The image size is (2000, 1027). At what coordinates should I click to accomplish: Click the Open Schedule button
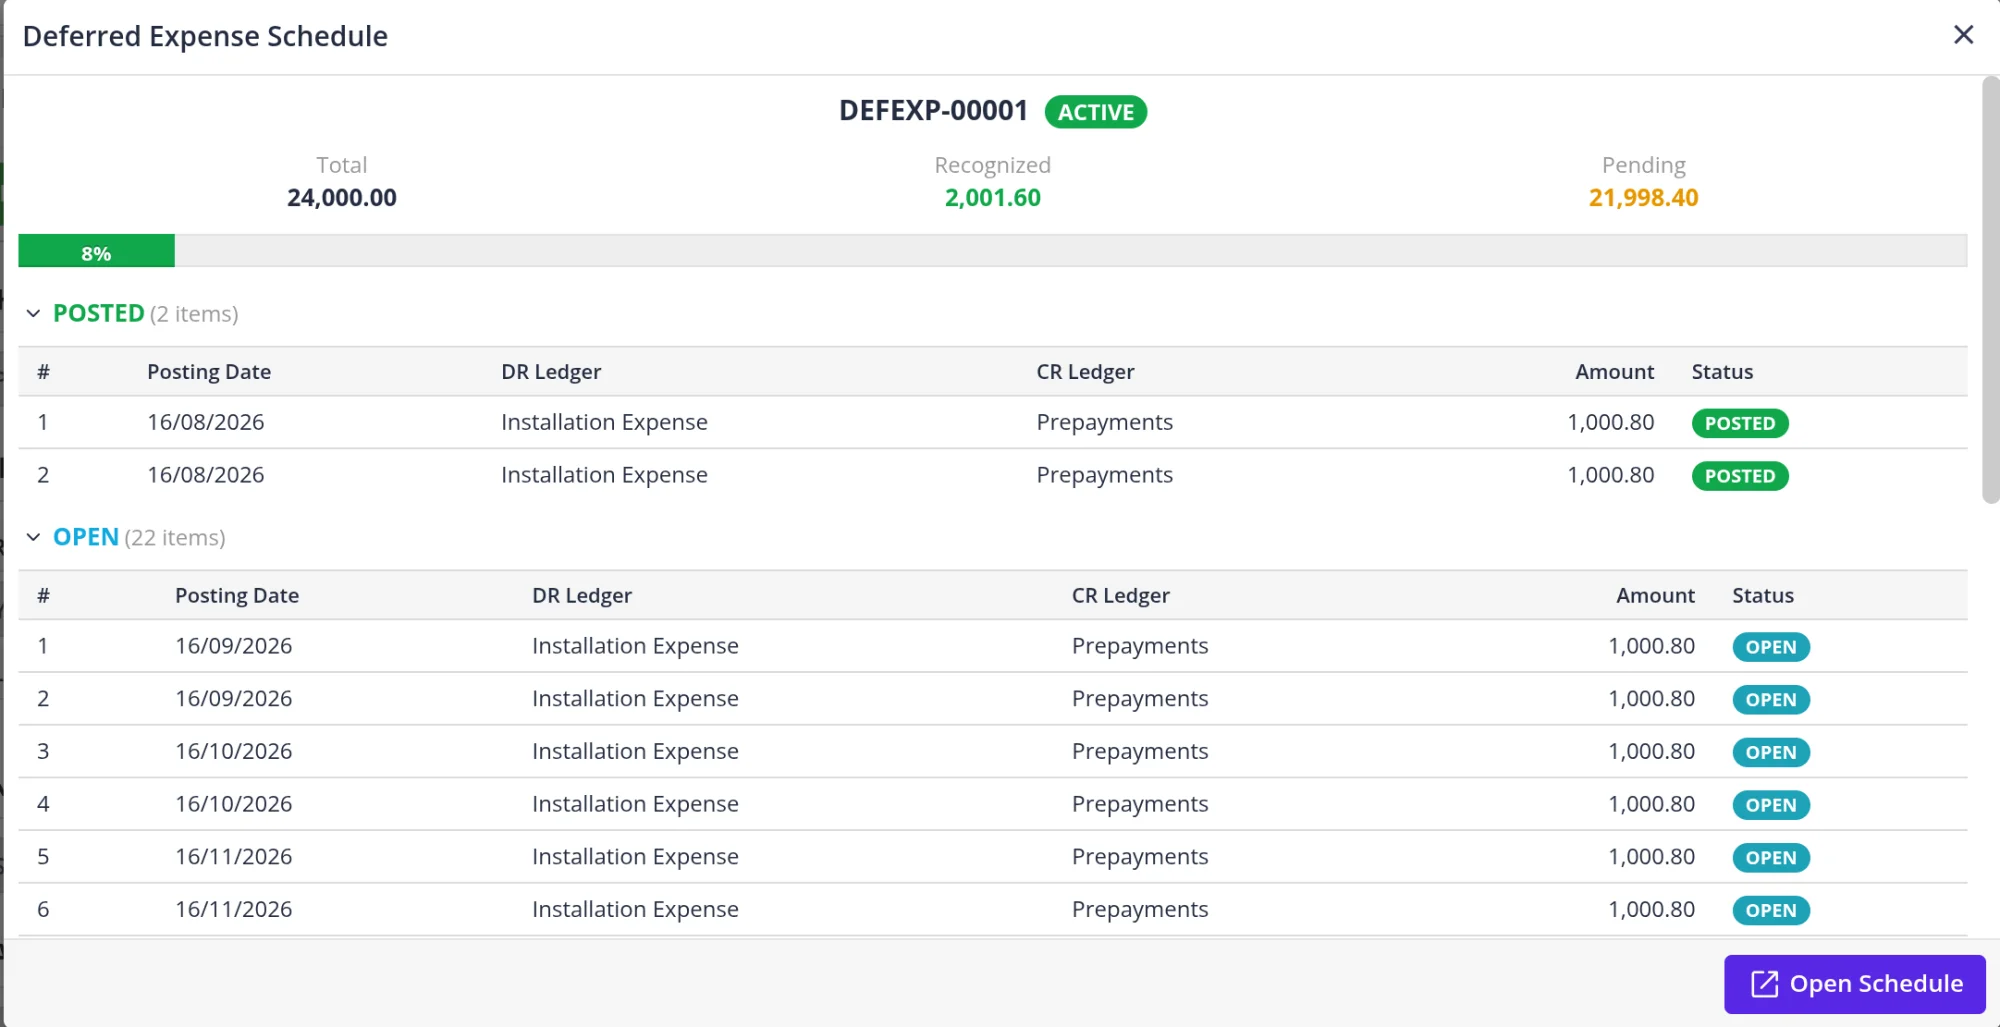coord(1854,984)
